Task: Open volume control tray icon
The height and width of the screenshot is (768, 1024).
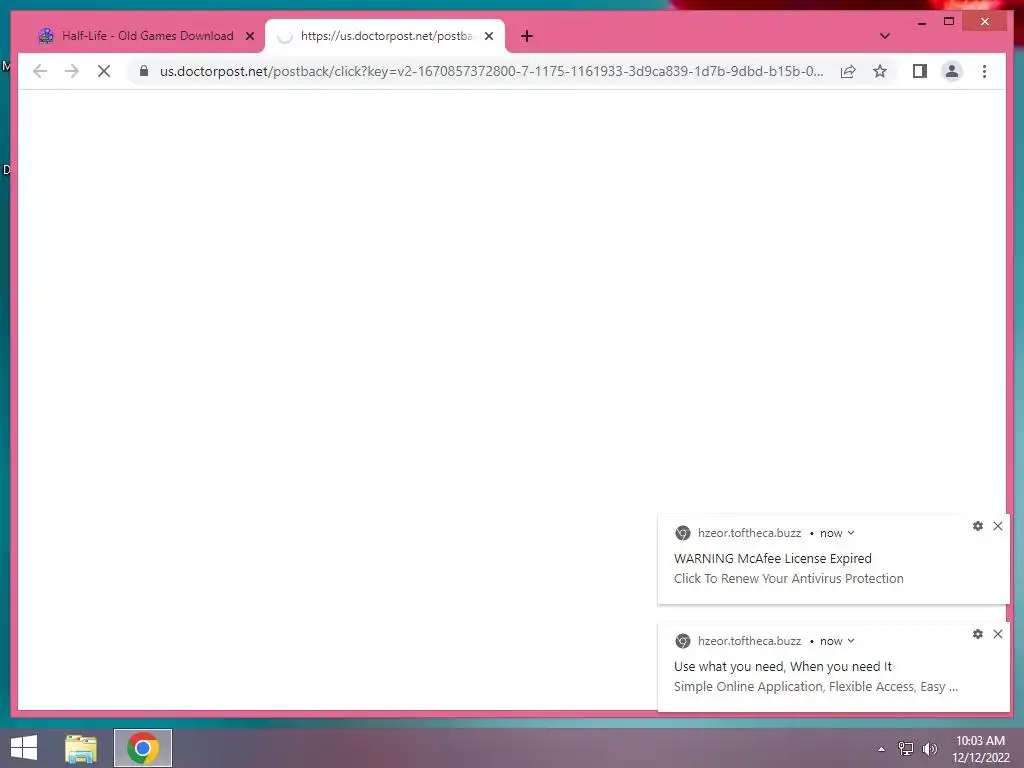Action: click(x=929, y=749)
